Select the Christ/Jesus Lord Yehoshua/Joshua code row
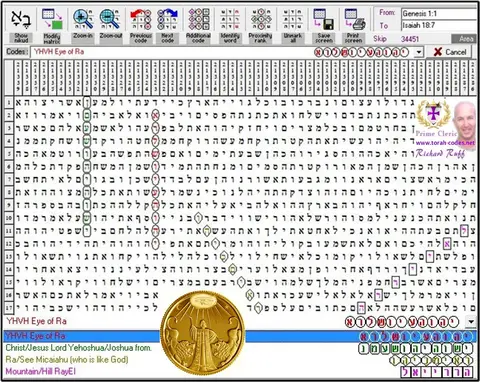The width and height of the screenshot is (480, 382). [x=240, y=348]
